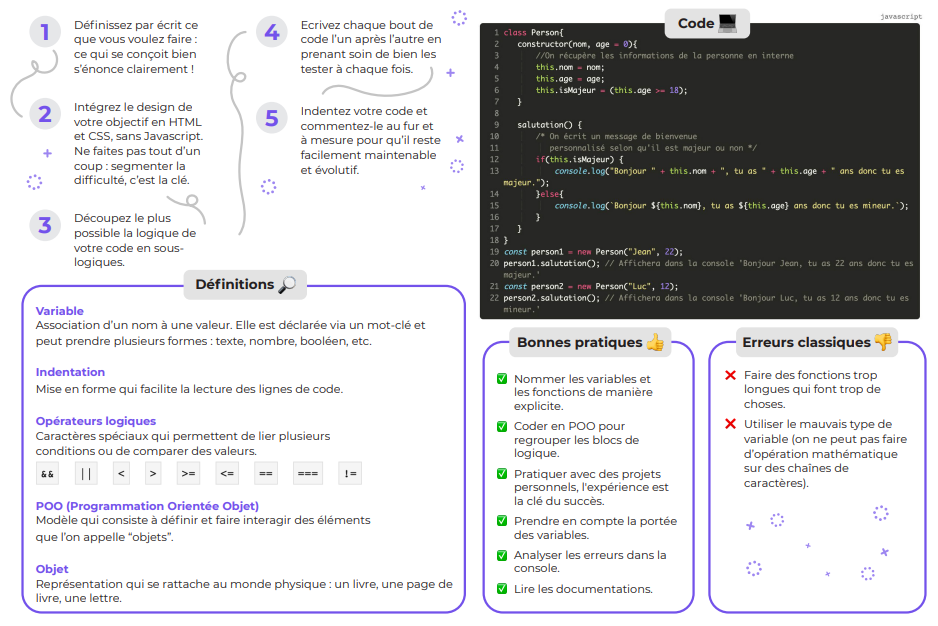This screenshot has width=938, height=626.
Task: Click the keyboard icon next to Code
Action: 730,22
